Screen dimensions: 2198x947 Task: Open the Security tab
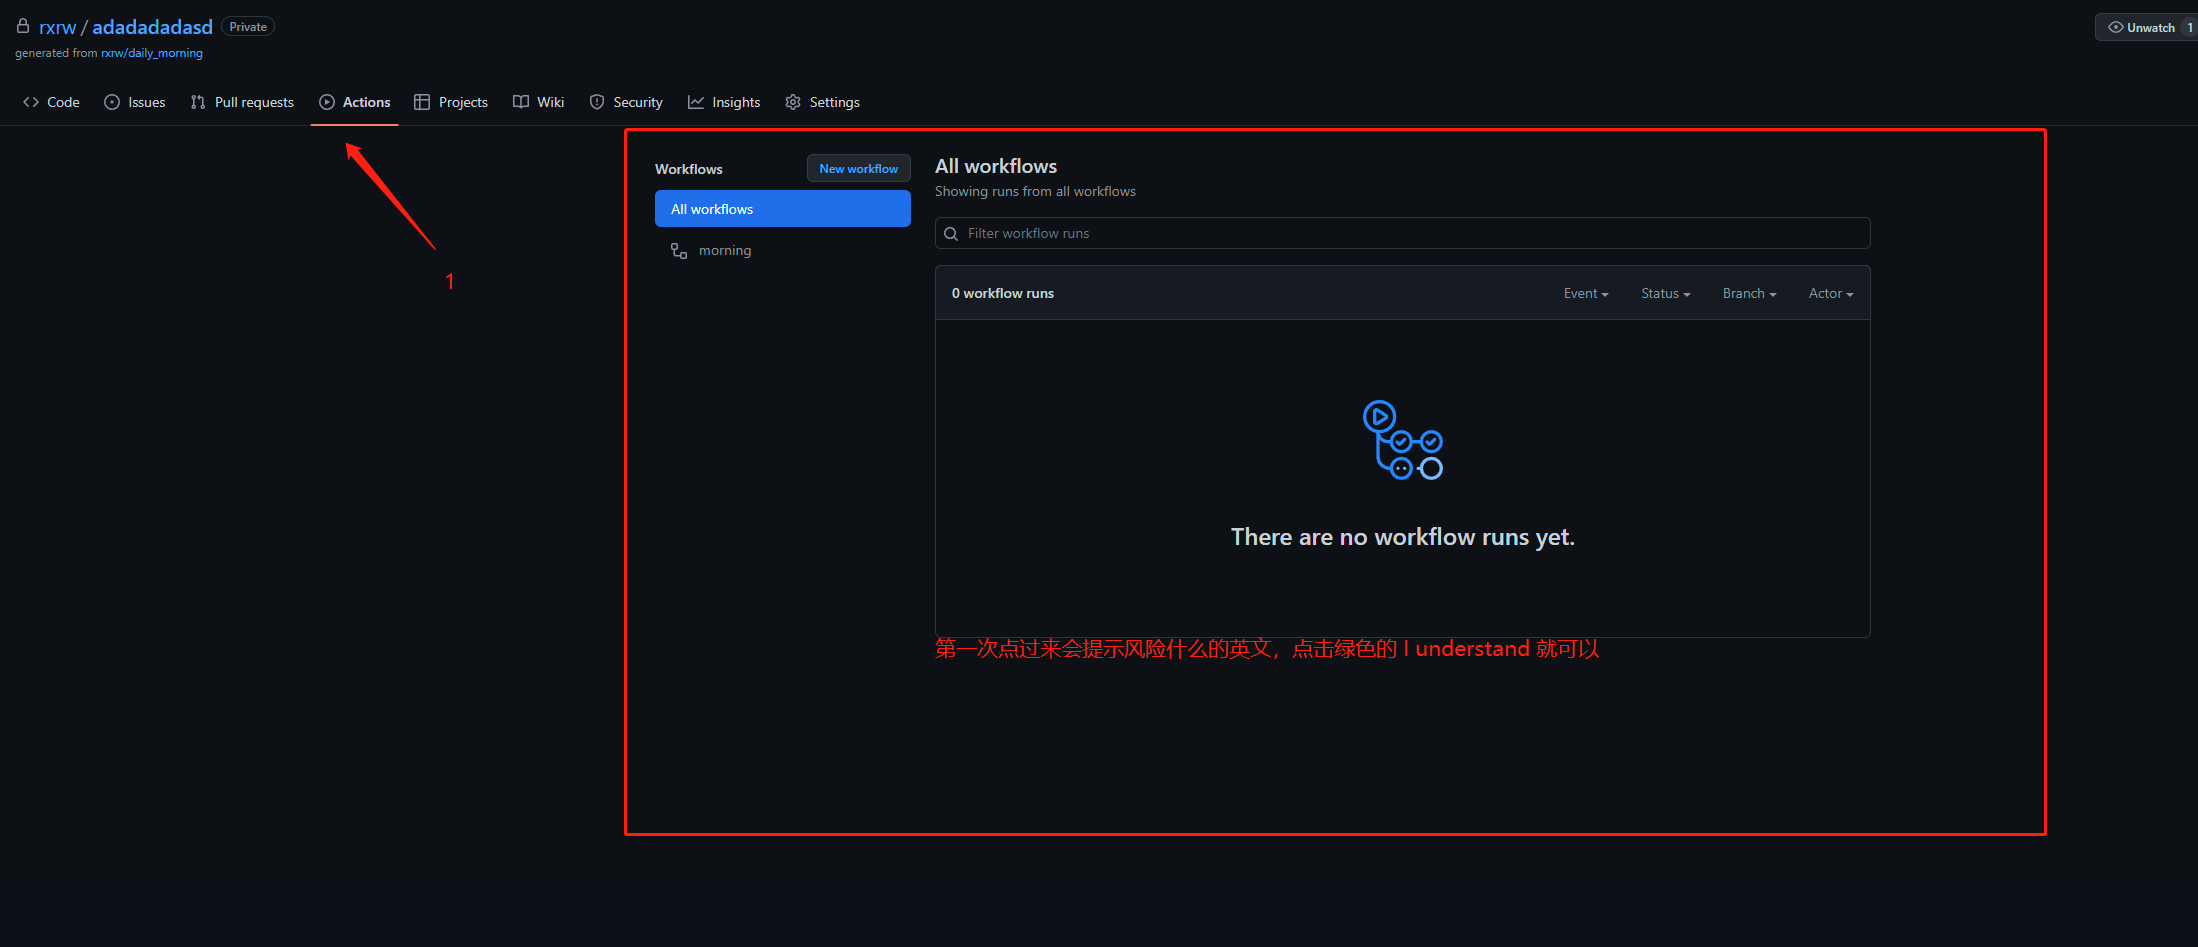pos(626,102)
